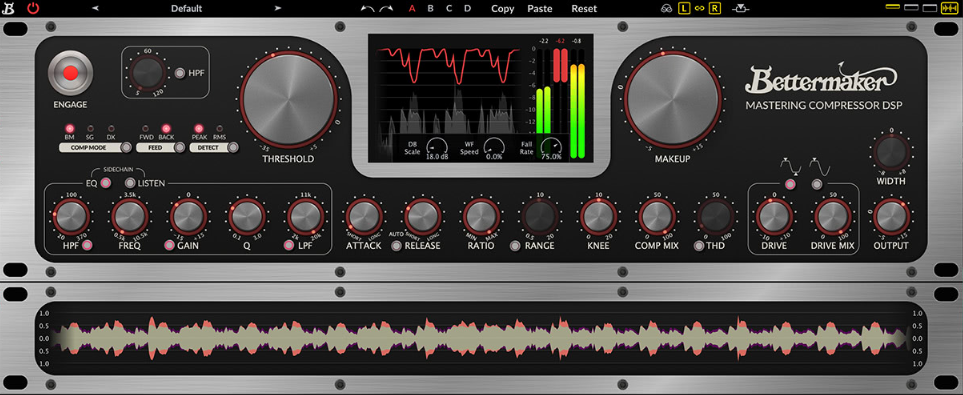The image size is (963, 395).
Task: Click the sidechain HPF knob labeled 100
Action: tap(71, 216)
